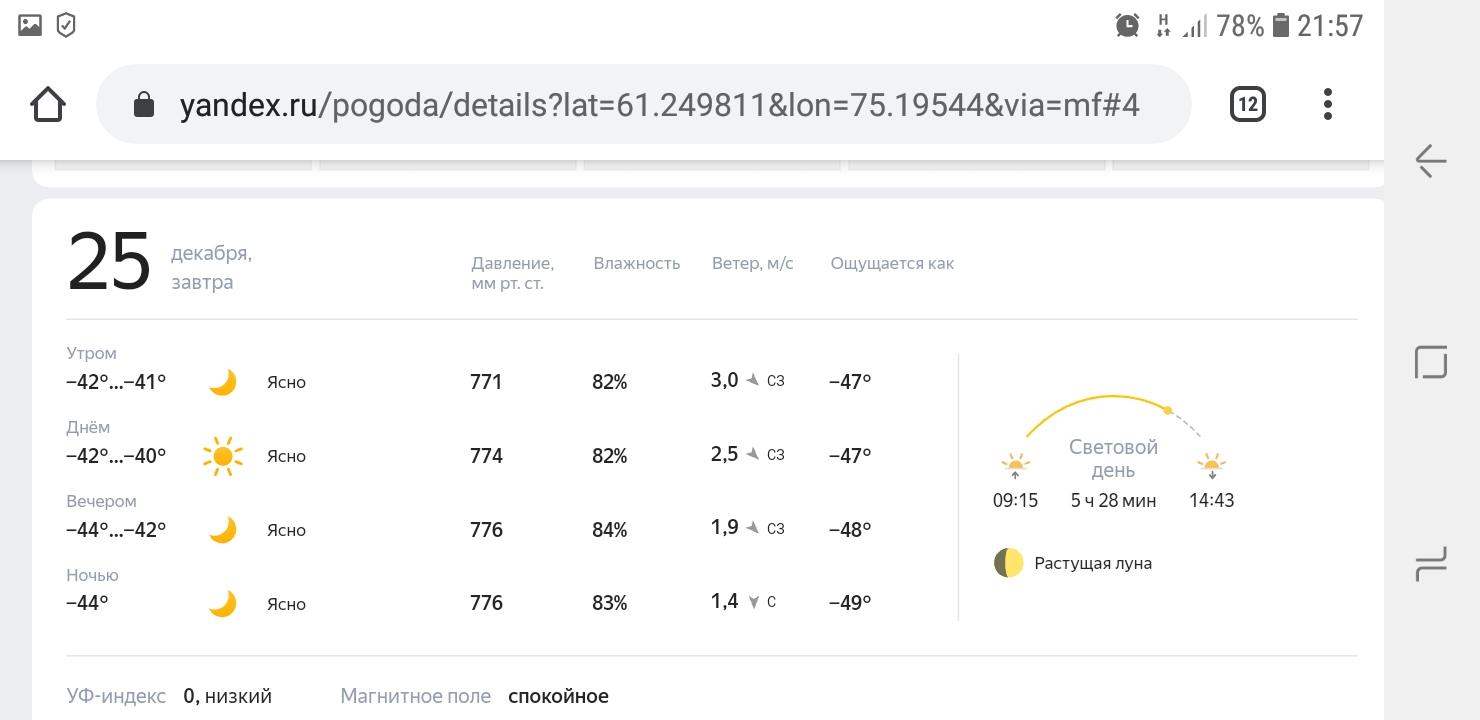
Task: Tap the Магнитное поле value спокойное
Action: (558, 696)
